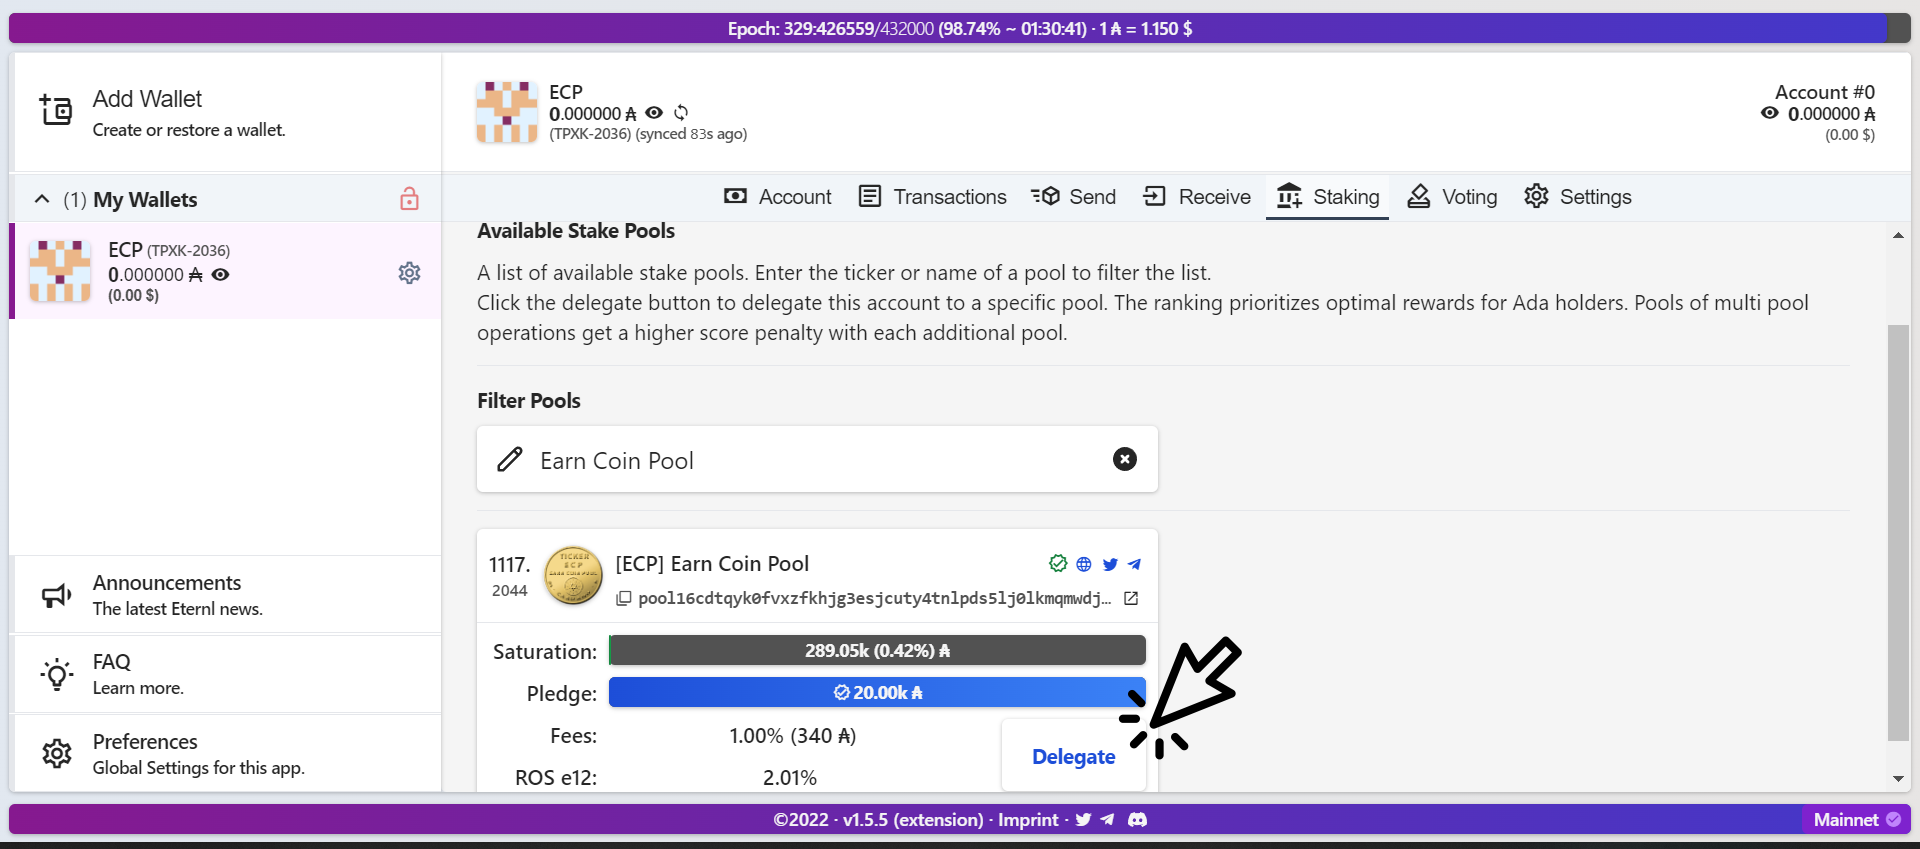Select the ECP (TPXK-2036) wallet in sidebar
Screen dimensions: 1920x849
point(226,271)
